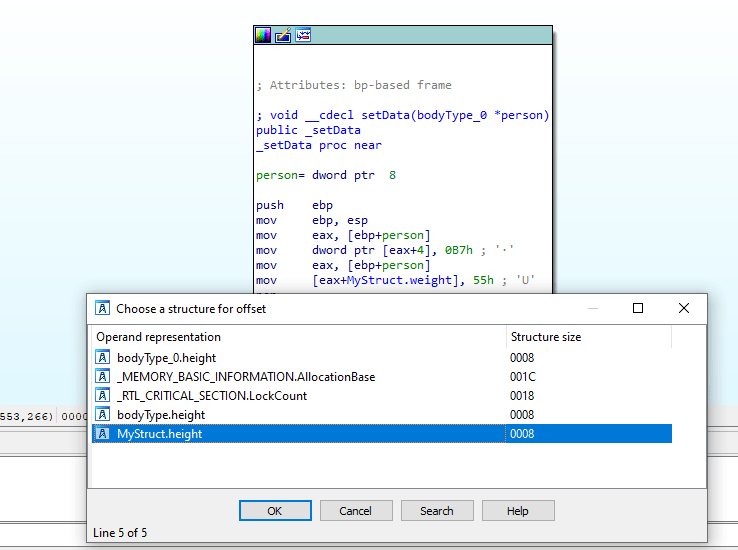Open Help for the structure dialog
Image resolution: width=738 pixels, height=550 pixels.
(517, 511)
